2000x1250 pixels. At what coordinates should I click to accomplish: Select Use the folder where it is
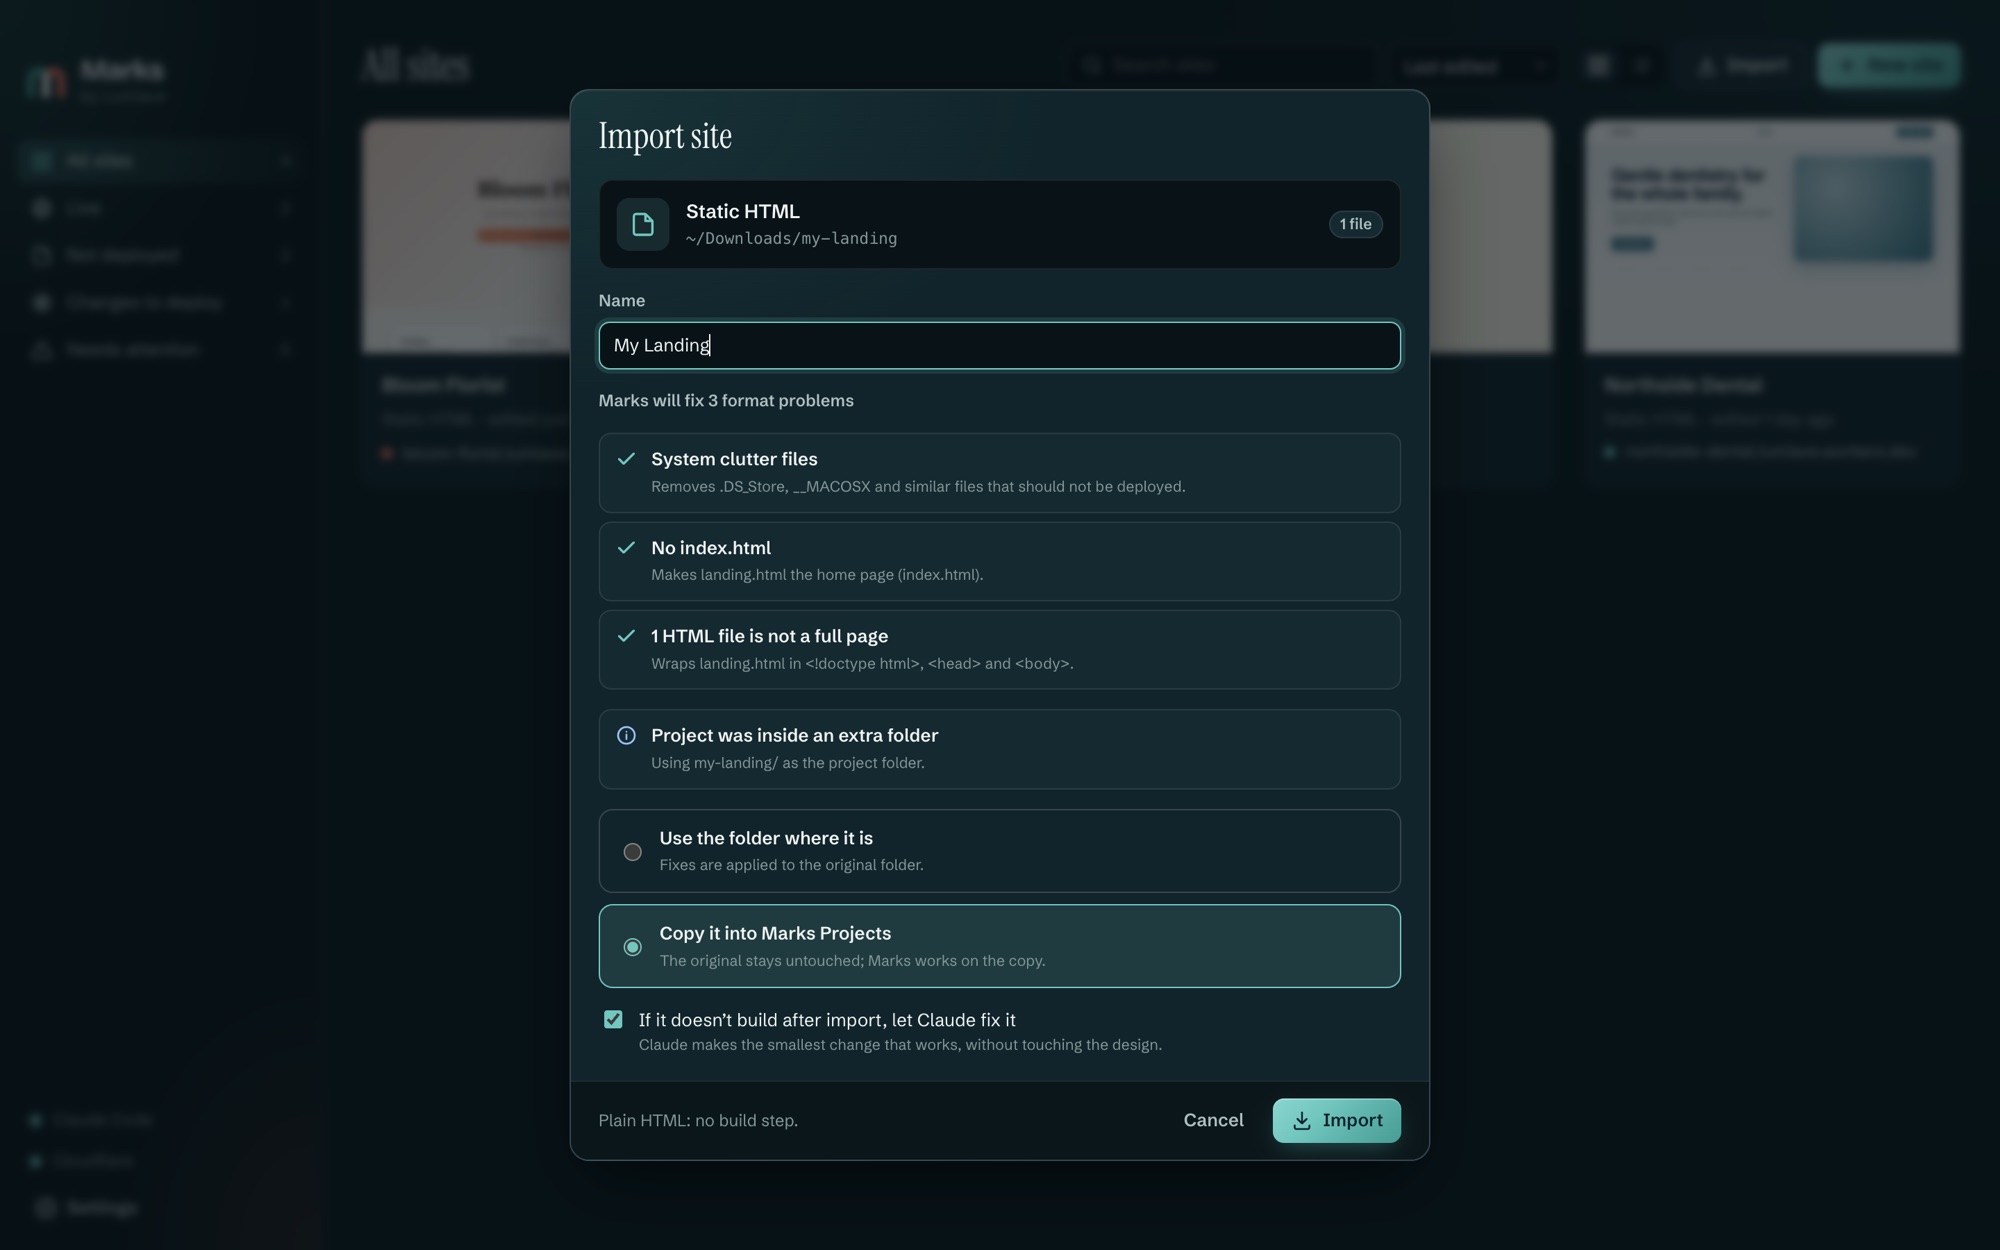click(999, 851)
